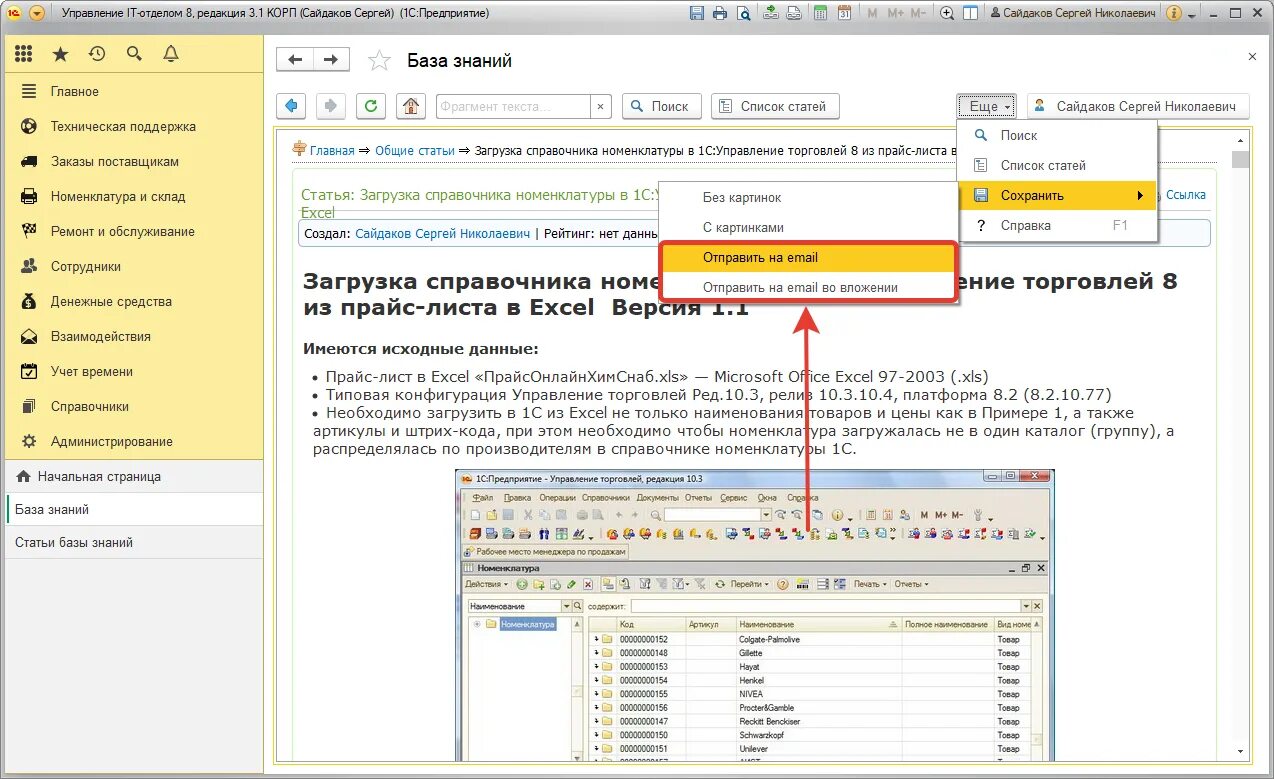Refresh the article with the green arrow
The height and width of the screenshot is (779, 1274).
(371, 106)
